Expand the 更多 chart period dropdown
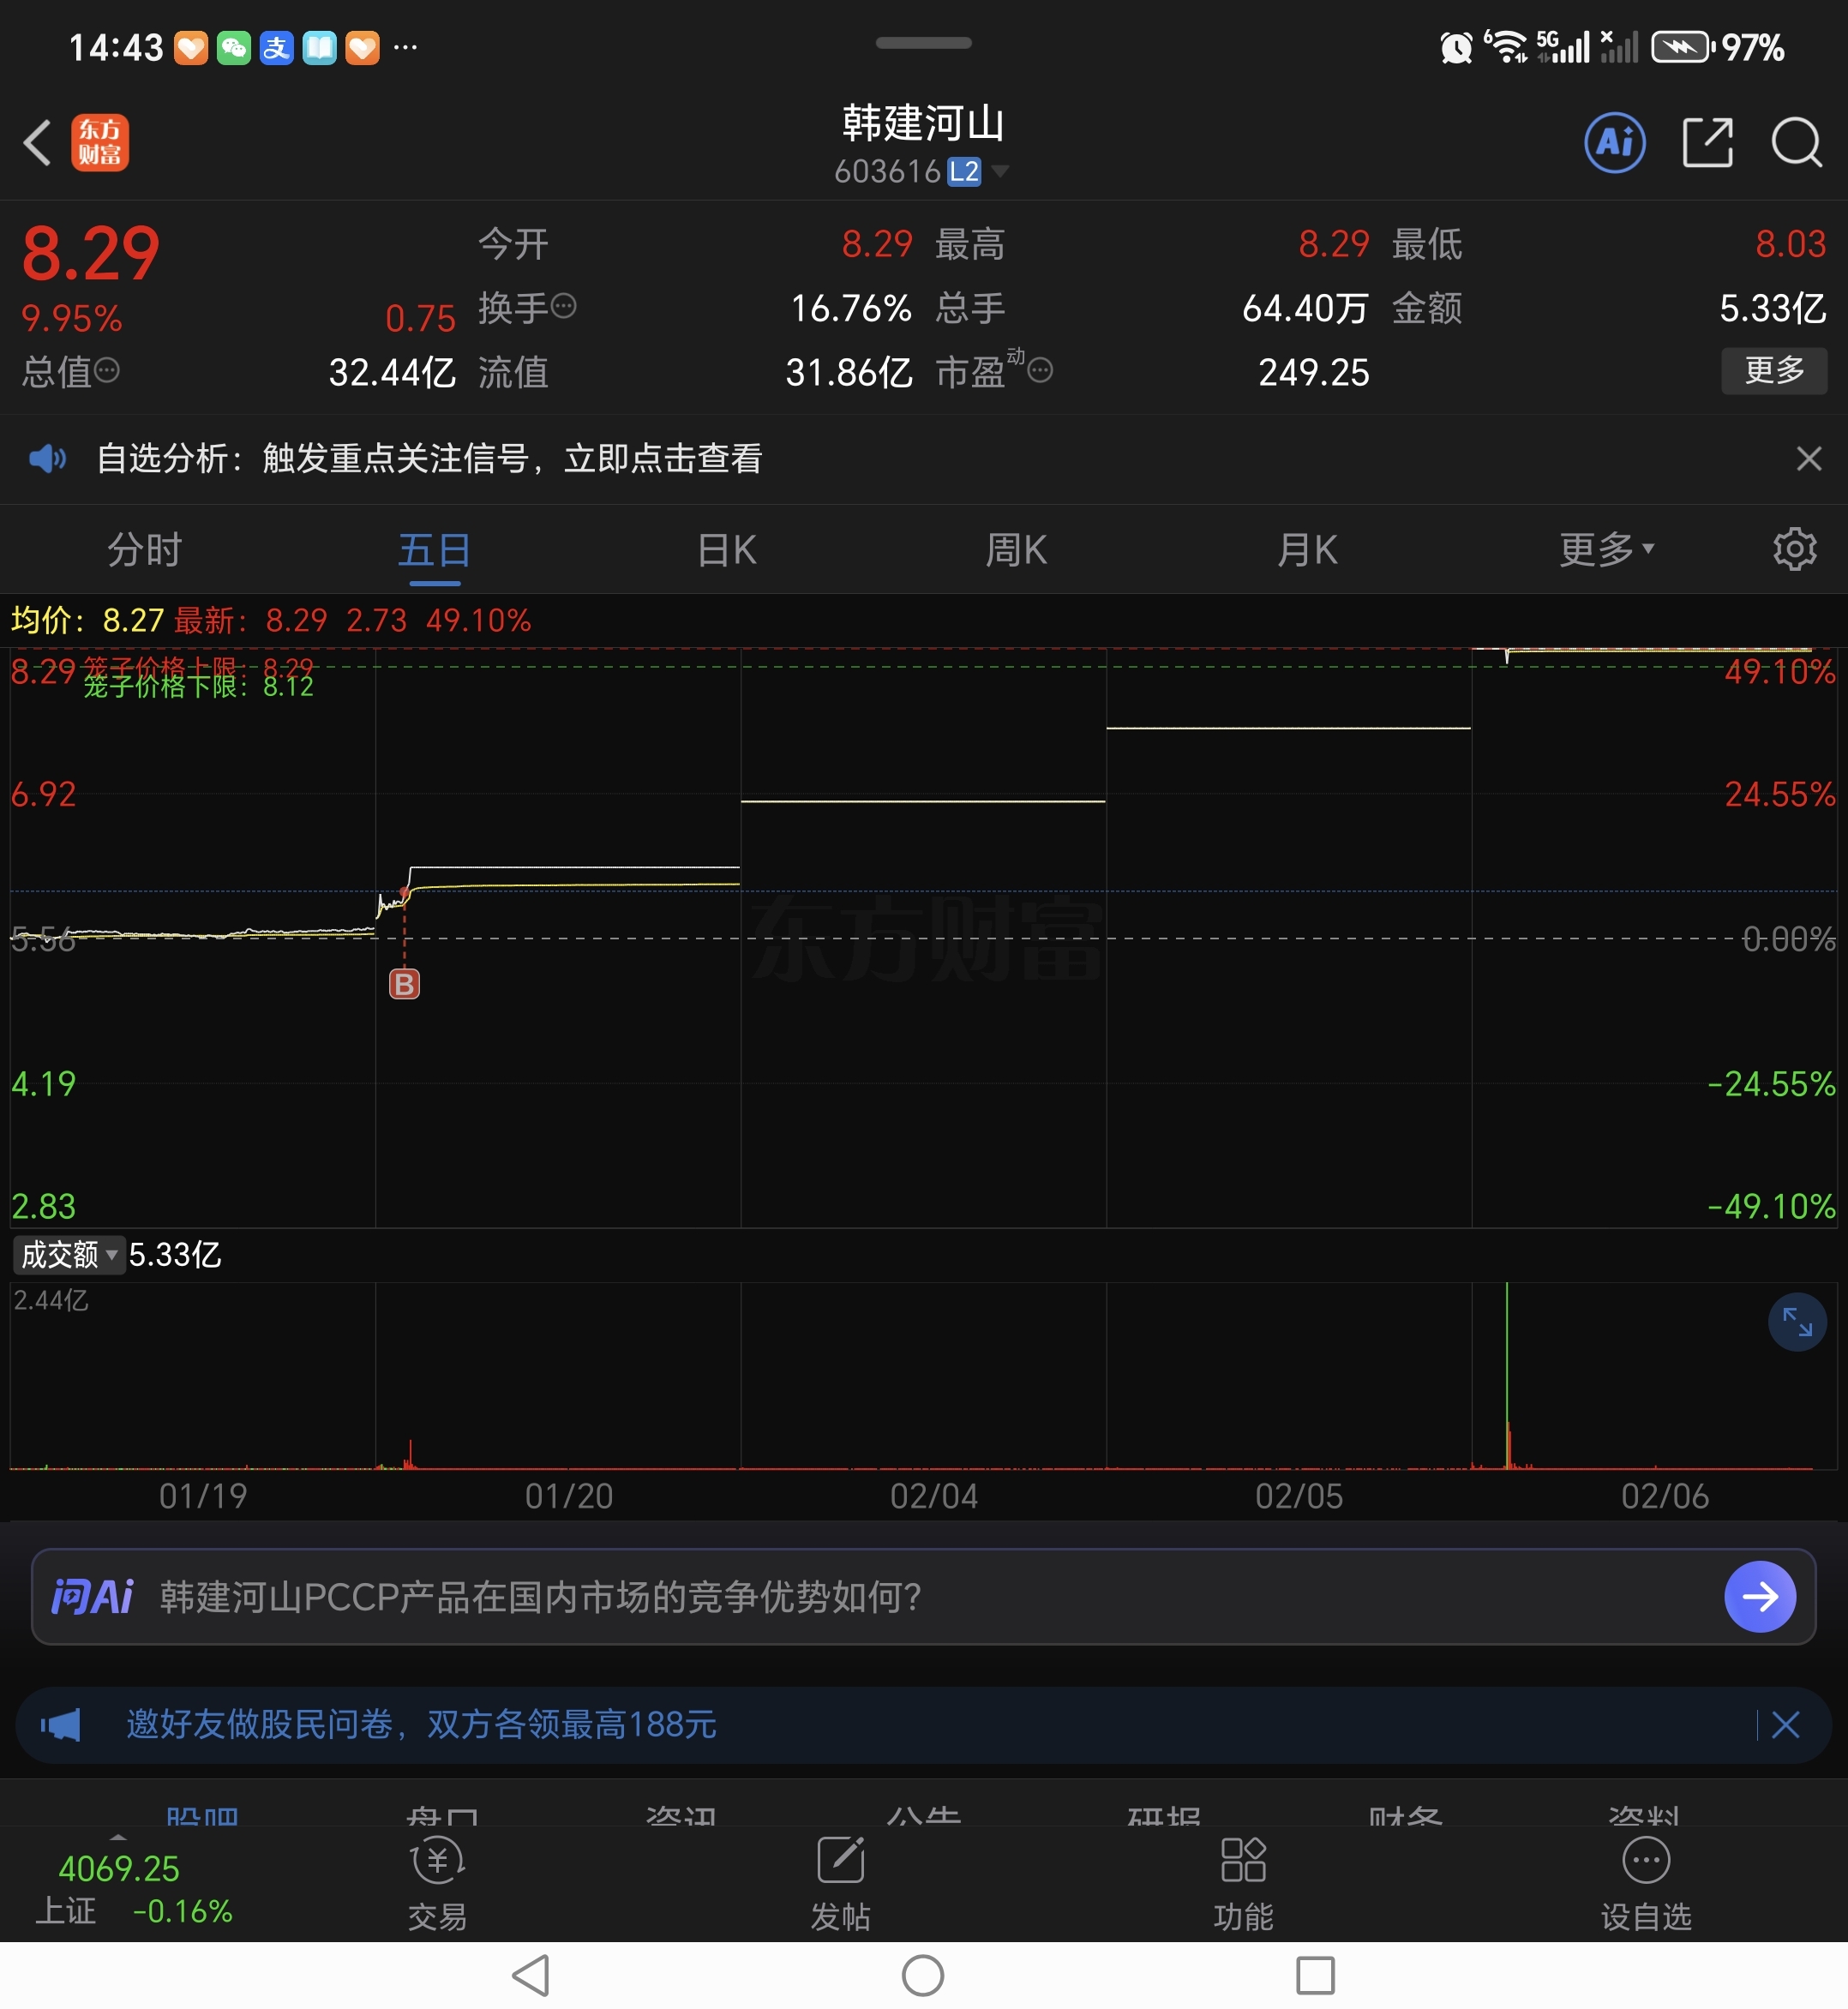The width and height of the screenshot is (1848, 2009). (1606, 549)
